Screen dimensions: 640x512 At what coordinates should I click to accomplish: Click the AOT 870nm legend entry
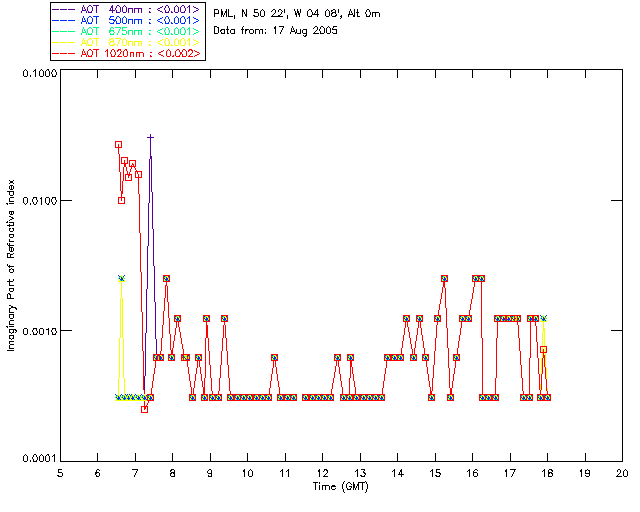tap(126, 42)
